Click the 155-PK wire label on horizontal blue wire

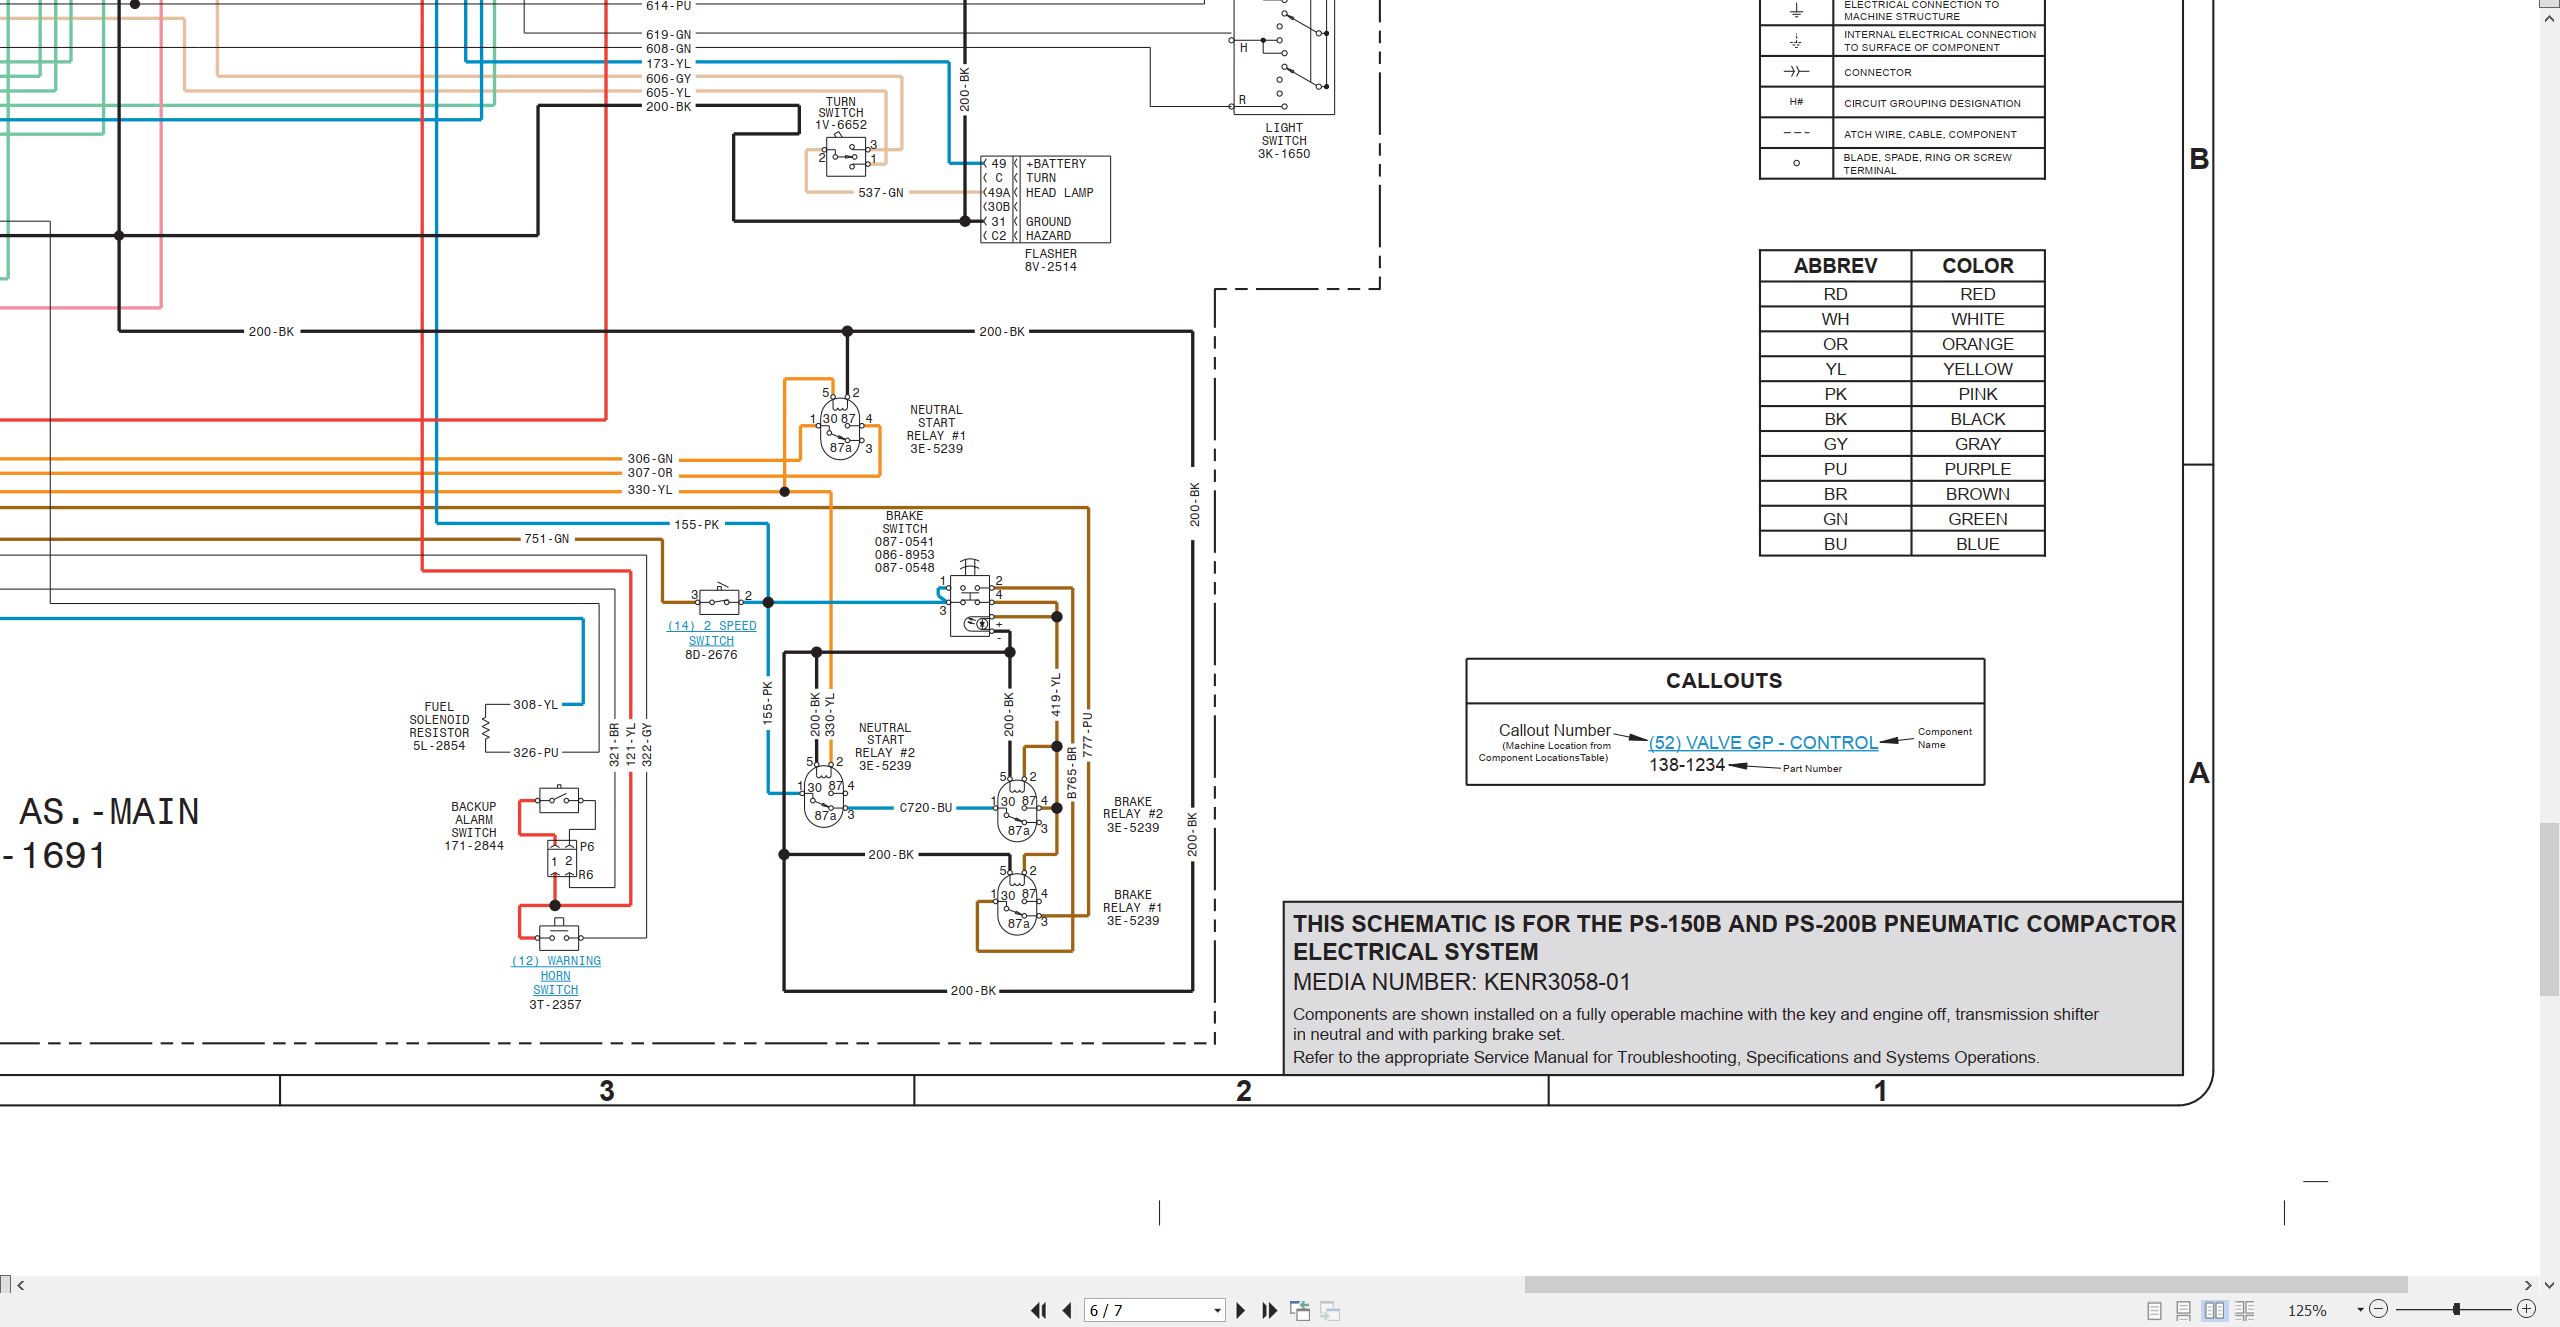coord(696,524)
